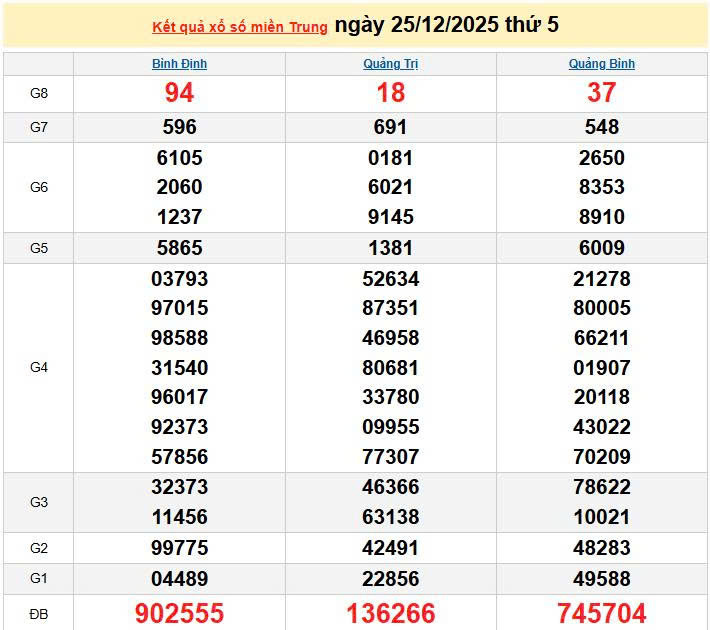Click the ĐB row label
This screenshot has width=710, height=630.
click(x=39, y=613)
